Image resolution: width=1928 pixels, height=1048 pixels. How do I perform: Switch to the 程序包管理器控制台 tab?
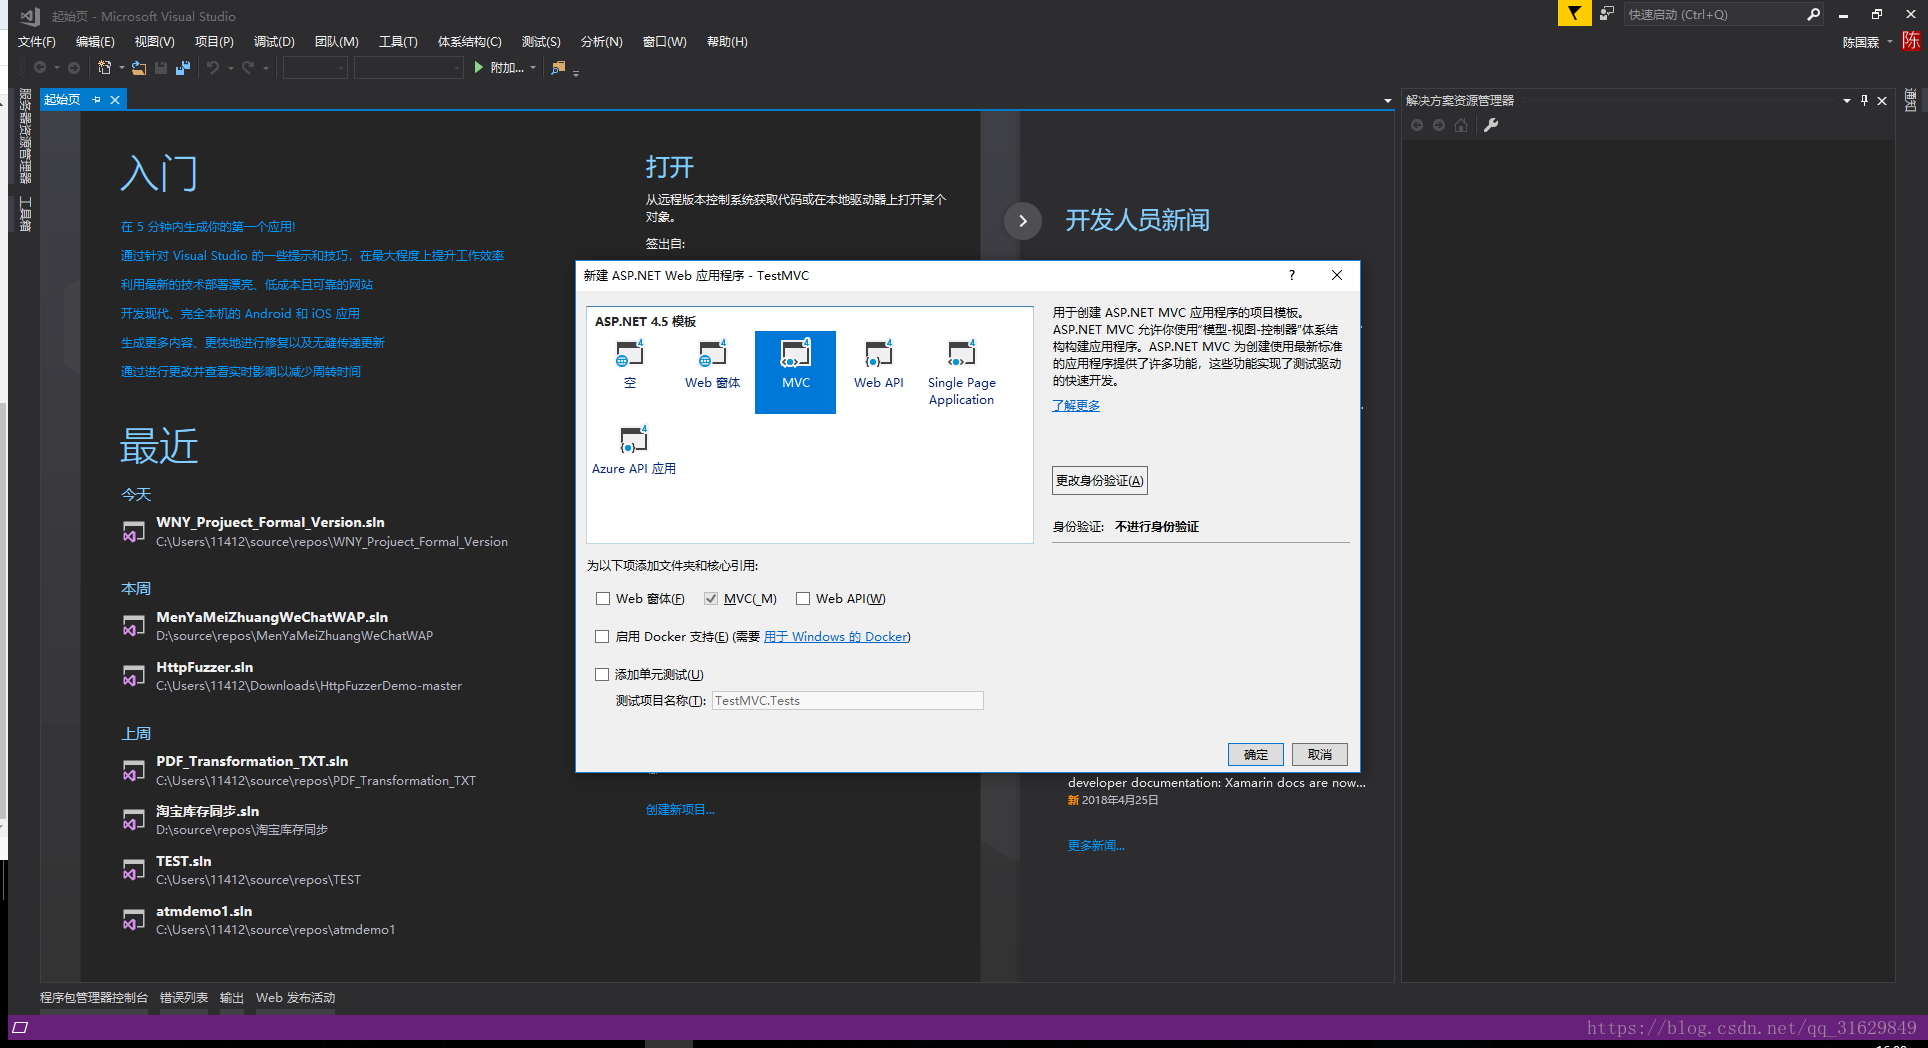tap(94, 998)
